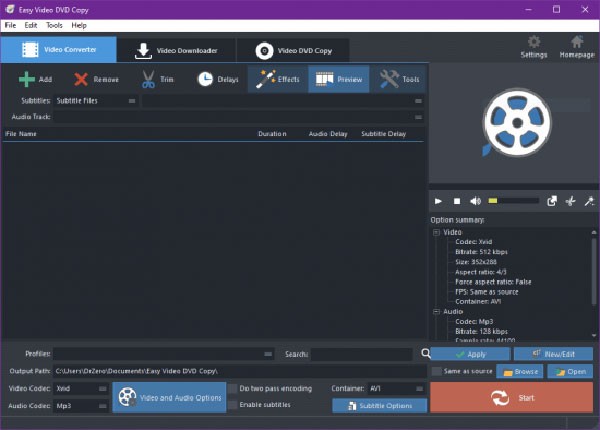This screenshot has width=600, height=430.
Task: Open the Profiles dropdown
Action: (164, 354)
